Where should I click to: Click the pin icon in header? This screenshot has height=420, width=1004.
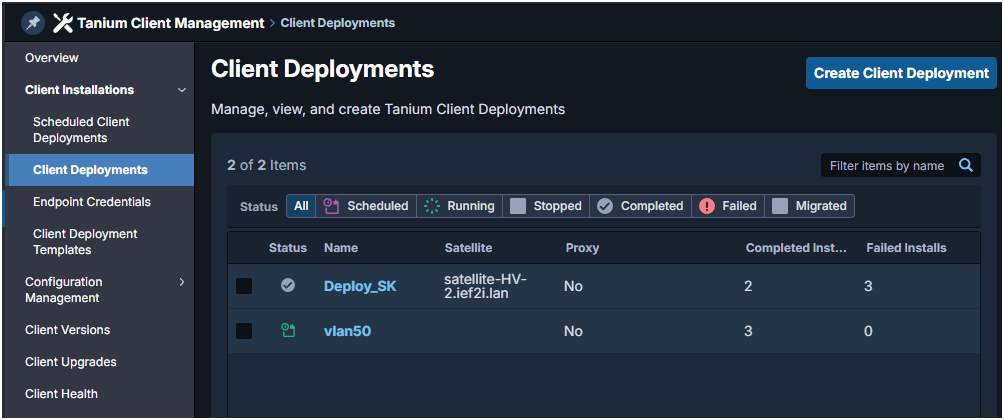pyautogui.click(x=33, y=22)
